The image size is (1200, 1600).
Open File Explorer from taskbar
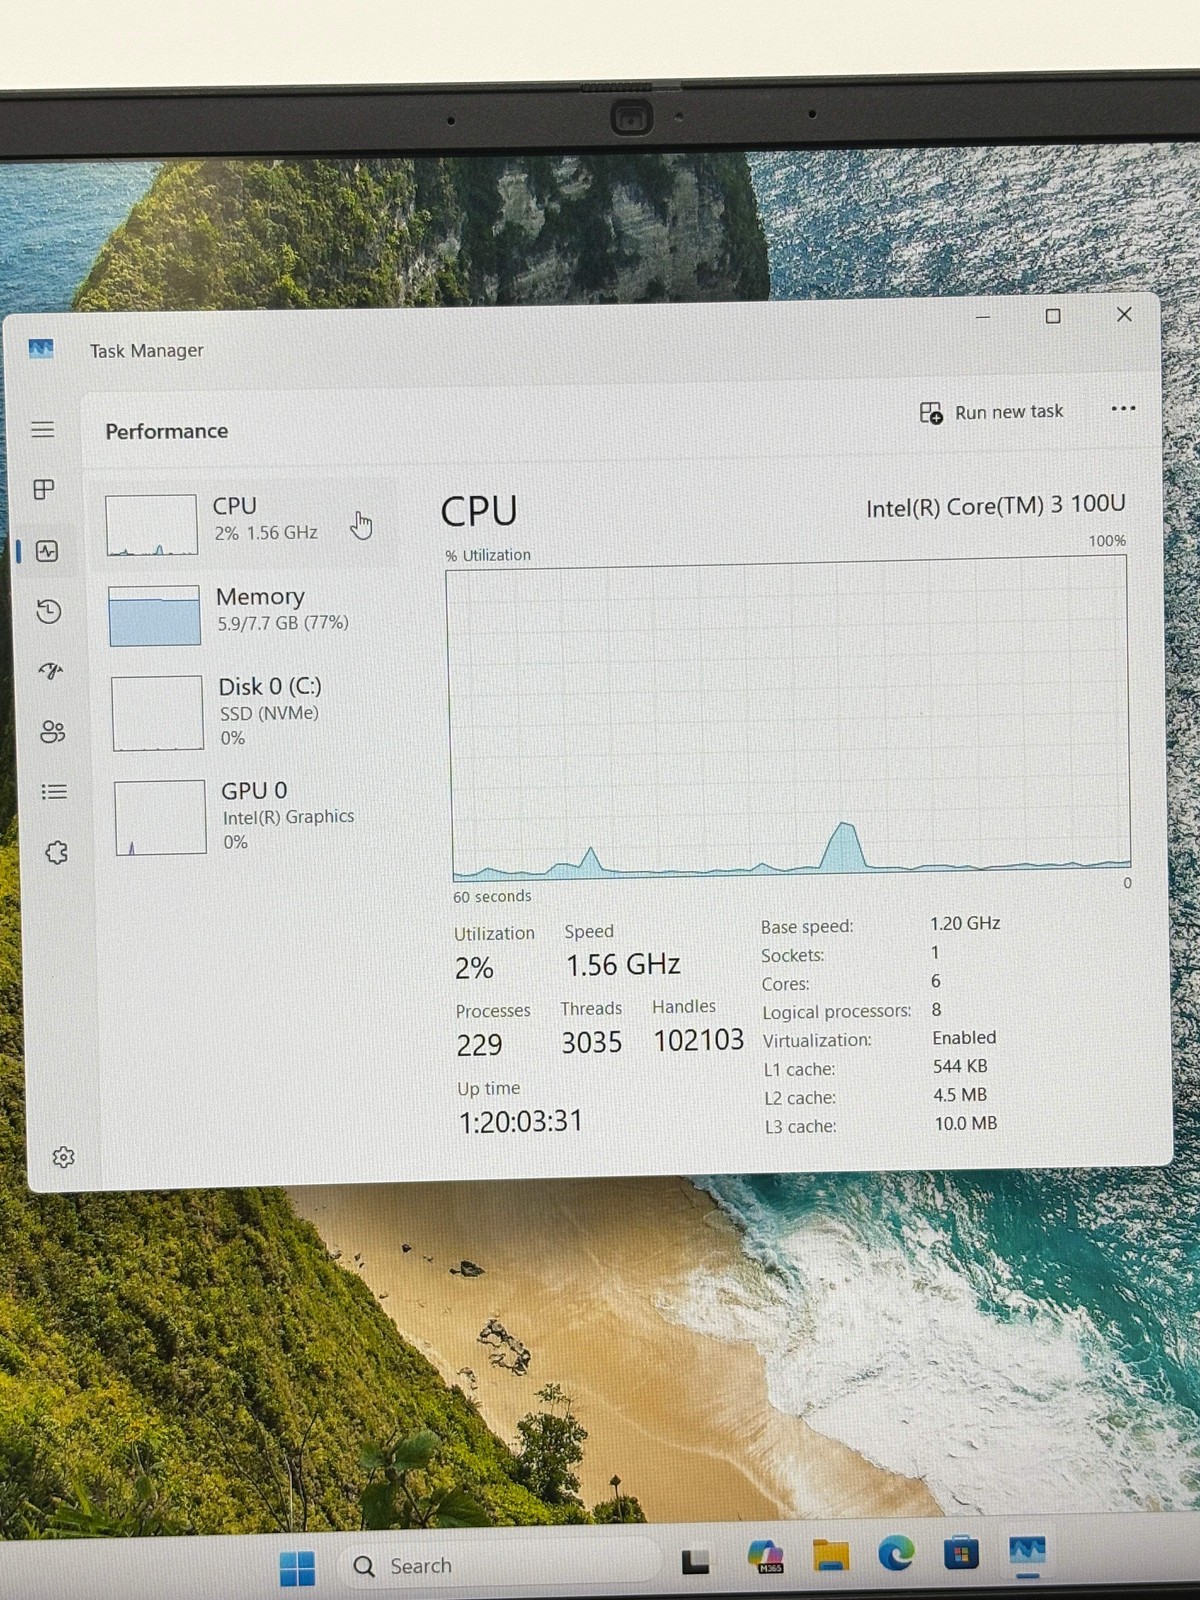point(831,1556)
